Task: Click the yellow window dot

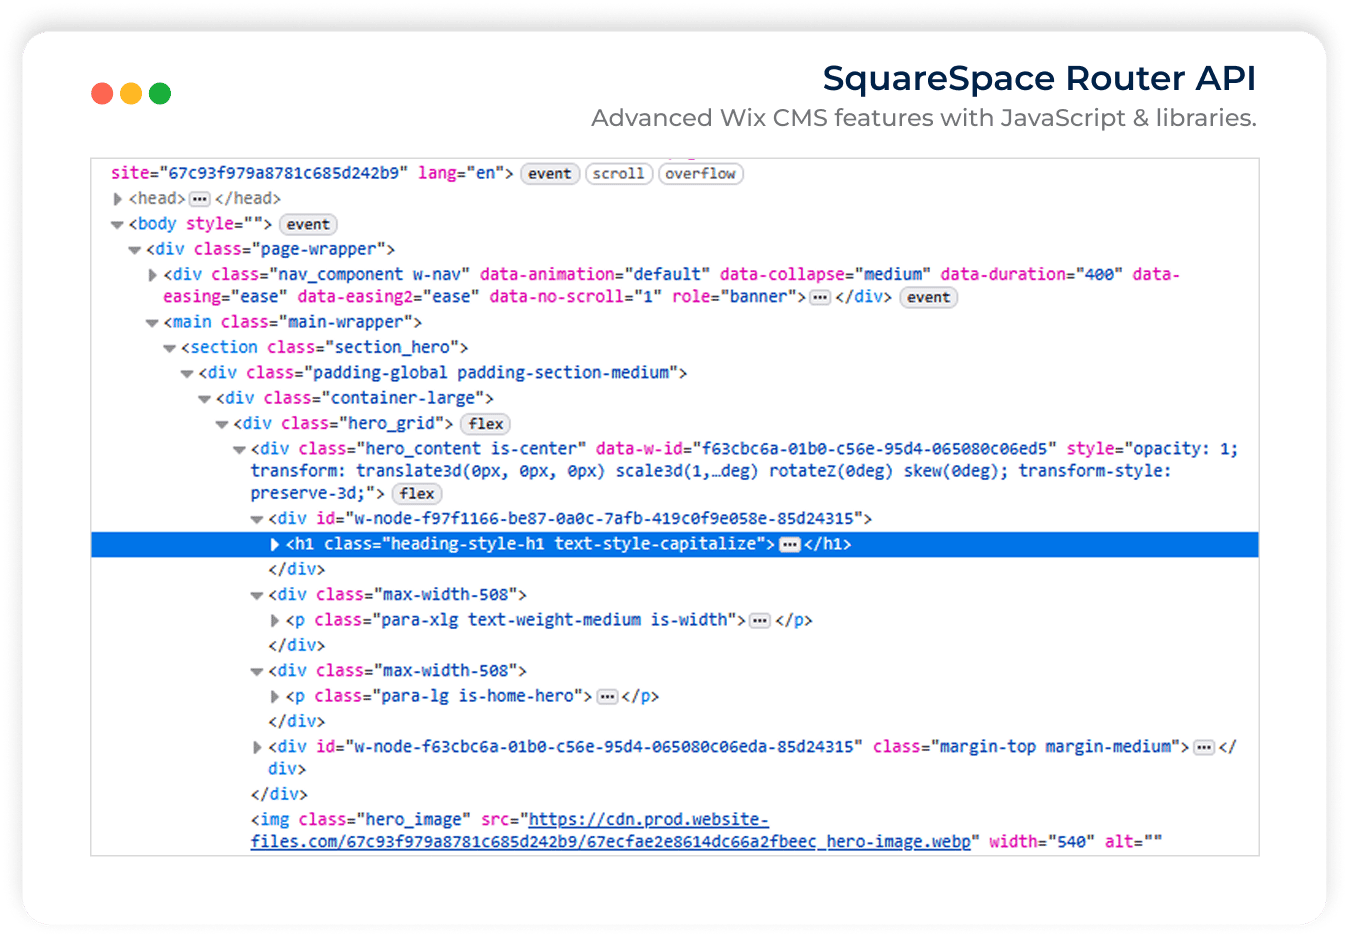Action: tap(131, 94)
